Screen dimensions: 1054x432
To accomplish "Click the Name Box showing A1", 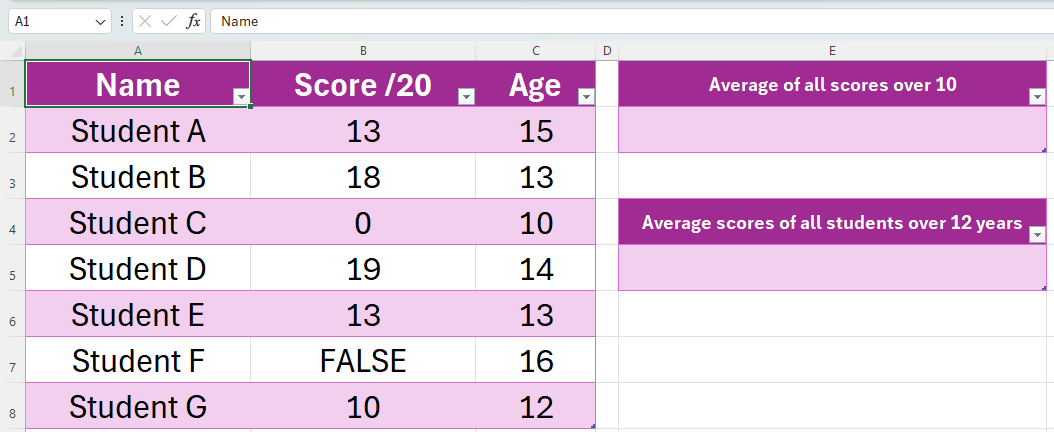I will click(50, 21).
